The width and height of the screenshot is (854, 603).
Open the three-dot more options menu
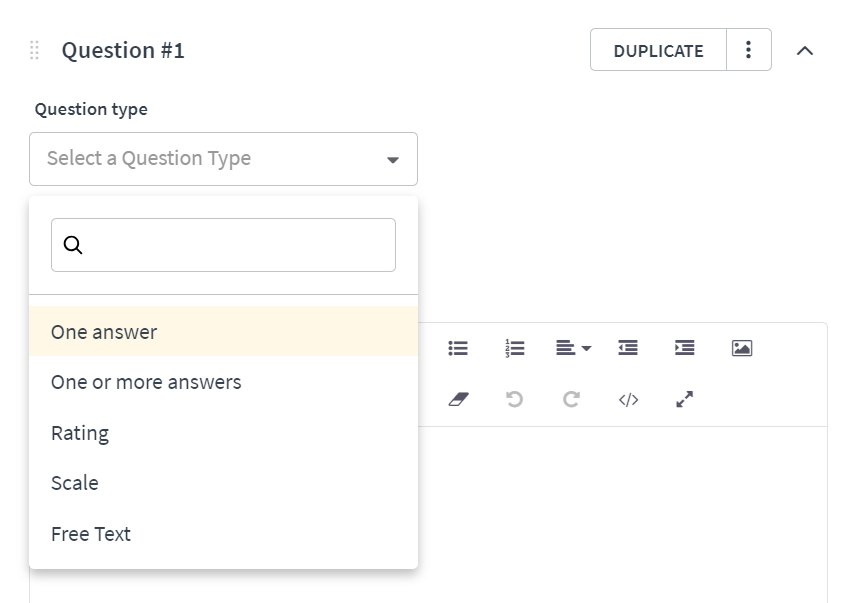tap(749, 50)
